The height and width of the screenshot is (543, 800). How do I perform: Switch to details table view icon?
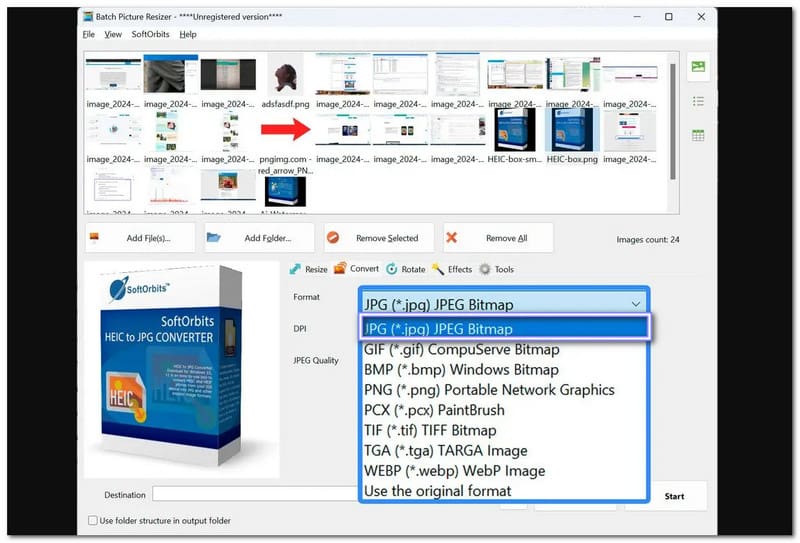pos(698,136)
